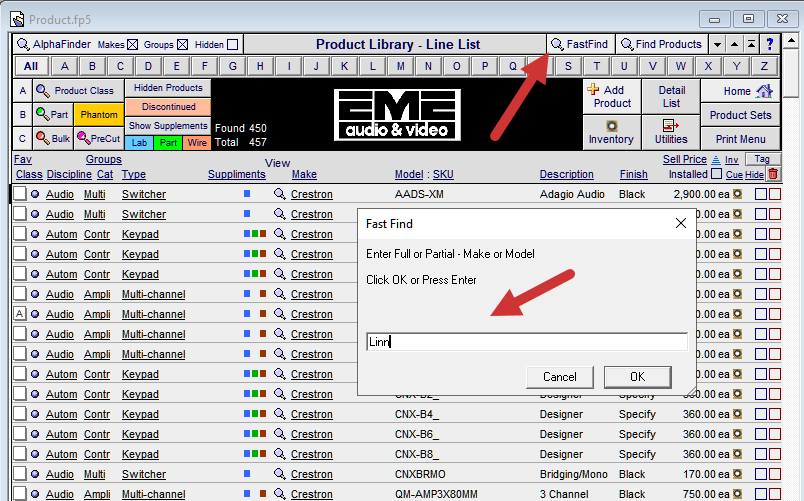Click the vertical scrollbar up arrow
The image size is (804, 501).
click(791, 40)
